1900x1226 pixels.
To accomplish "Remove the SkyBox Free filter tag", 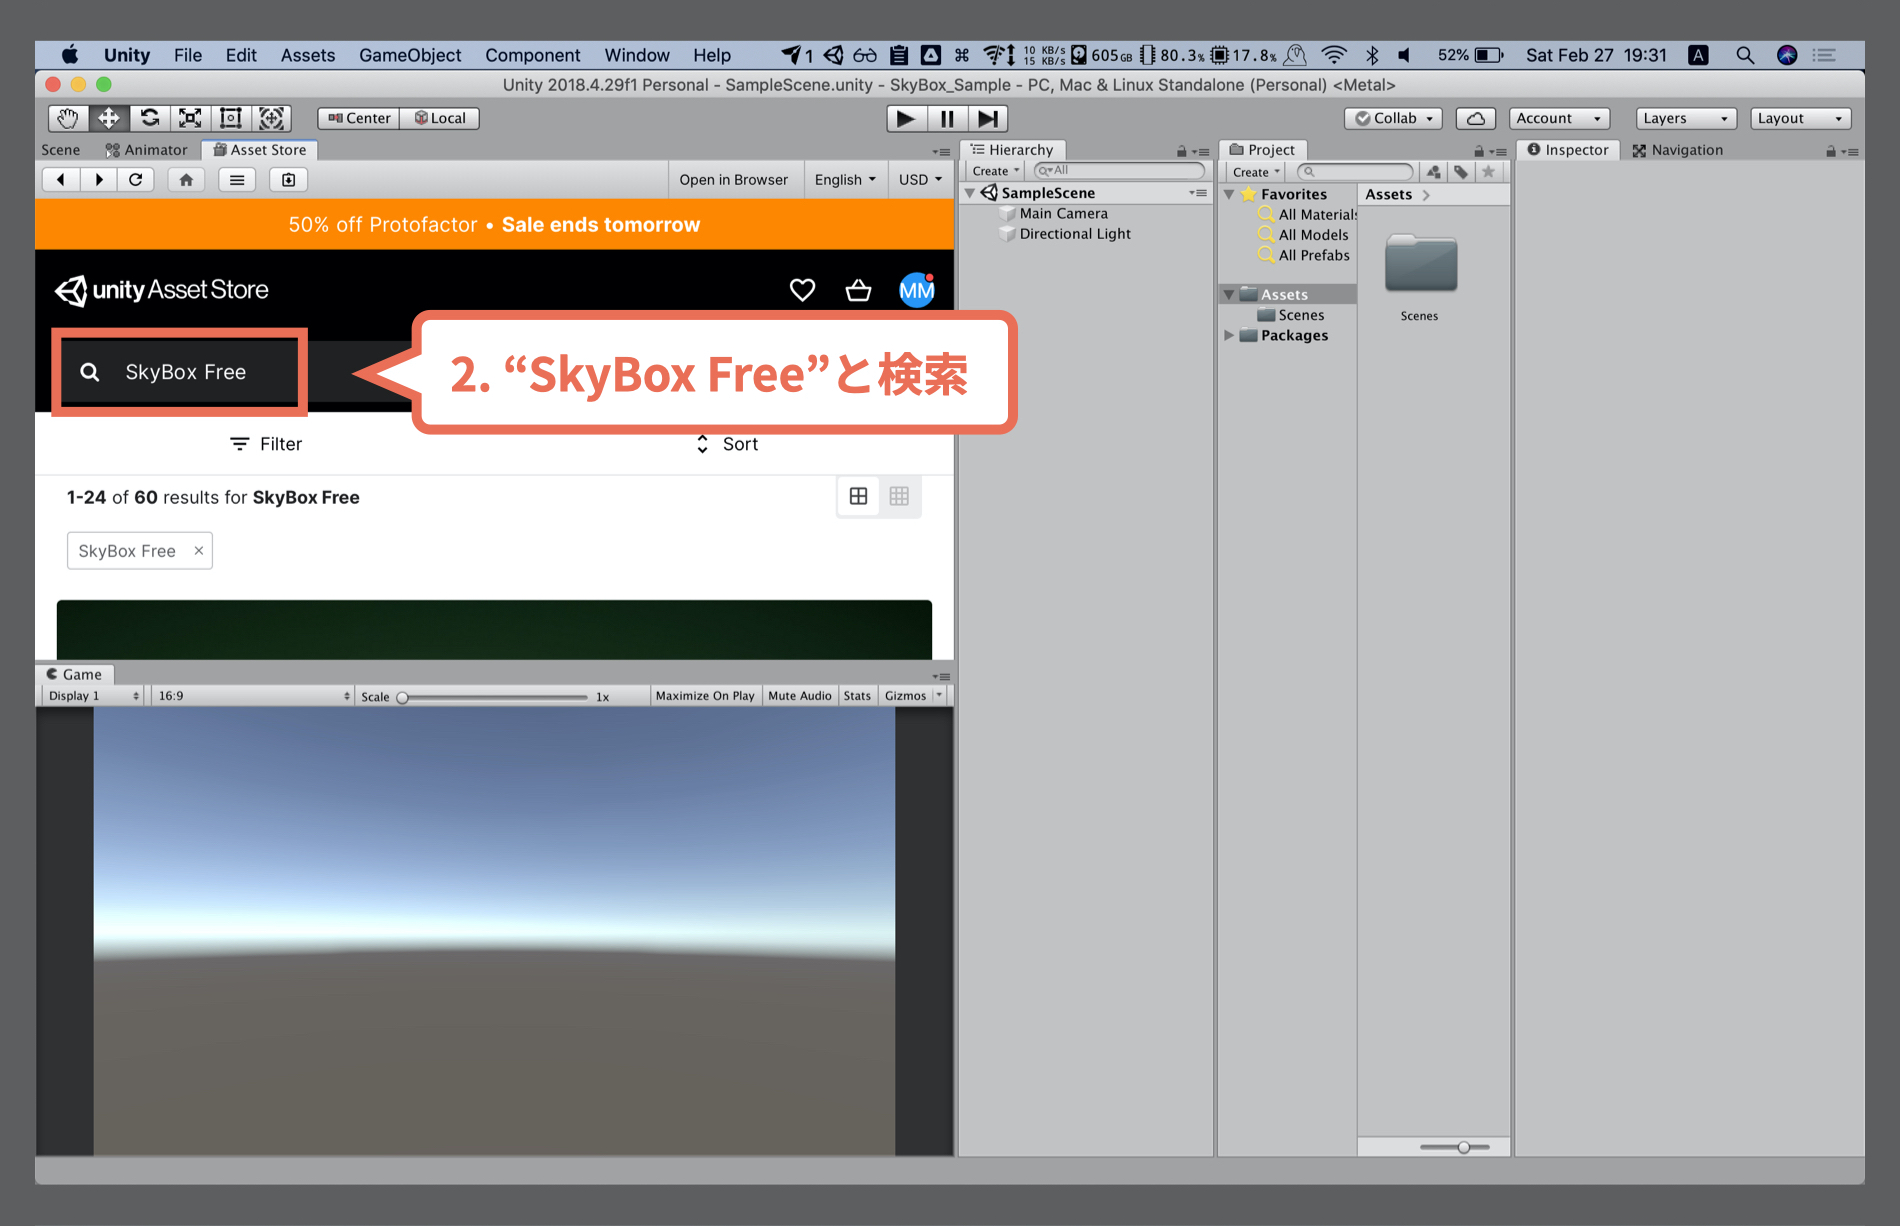I will pos(198,551).
